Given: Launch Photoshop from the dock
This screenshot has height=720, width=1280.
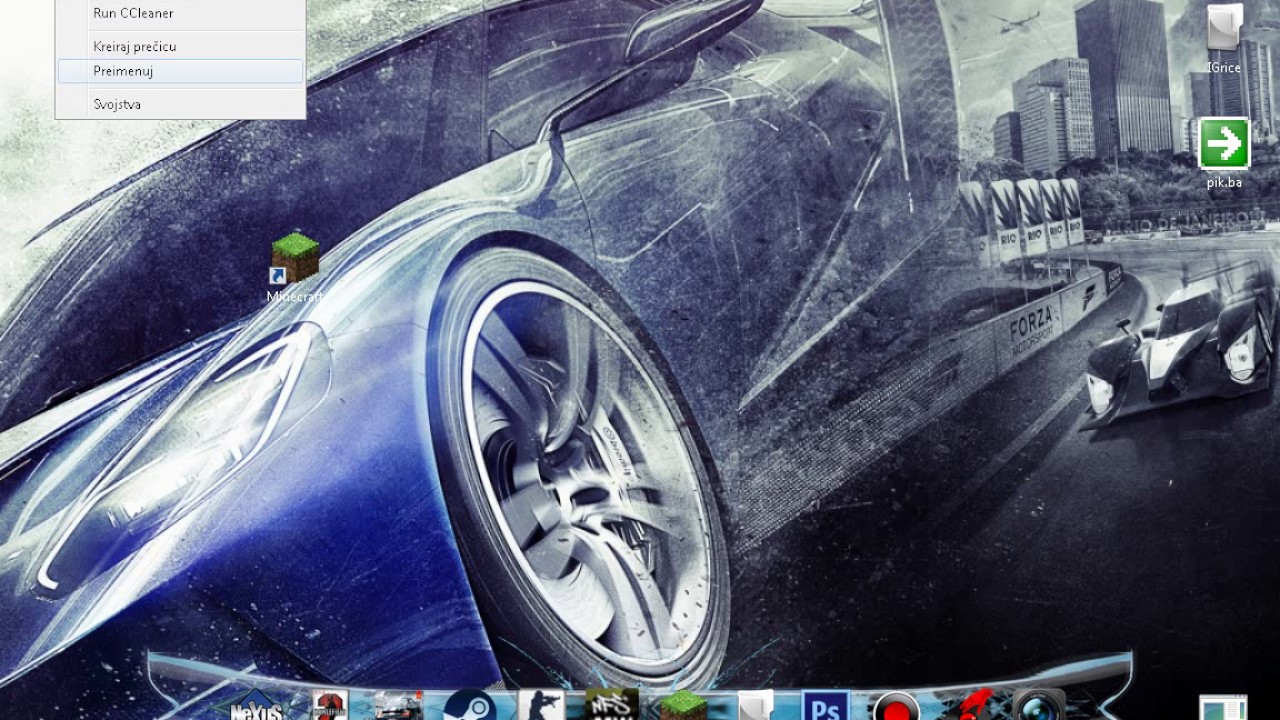Looking at the screenshot, I should (826, 705).
